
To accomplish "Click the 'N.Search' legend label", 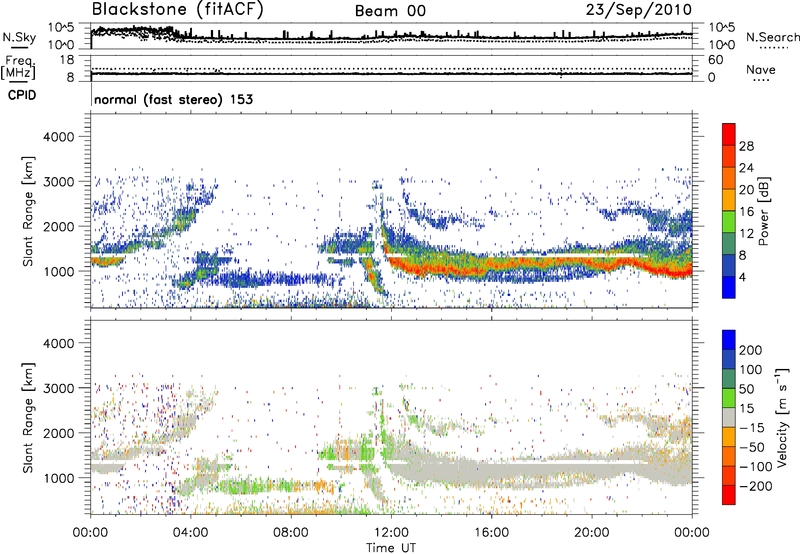I will [772, 37].
